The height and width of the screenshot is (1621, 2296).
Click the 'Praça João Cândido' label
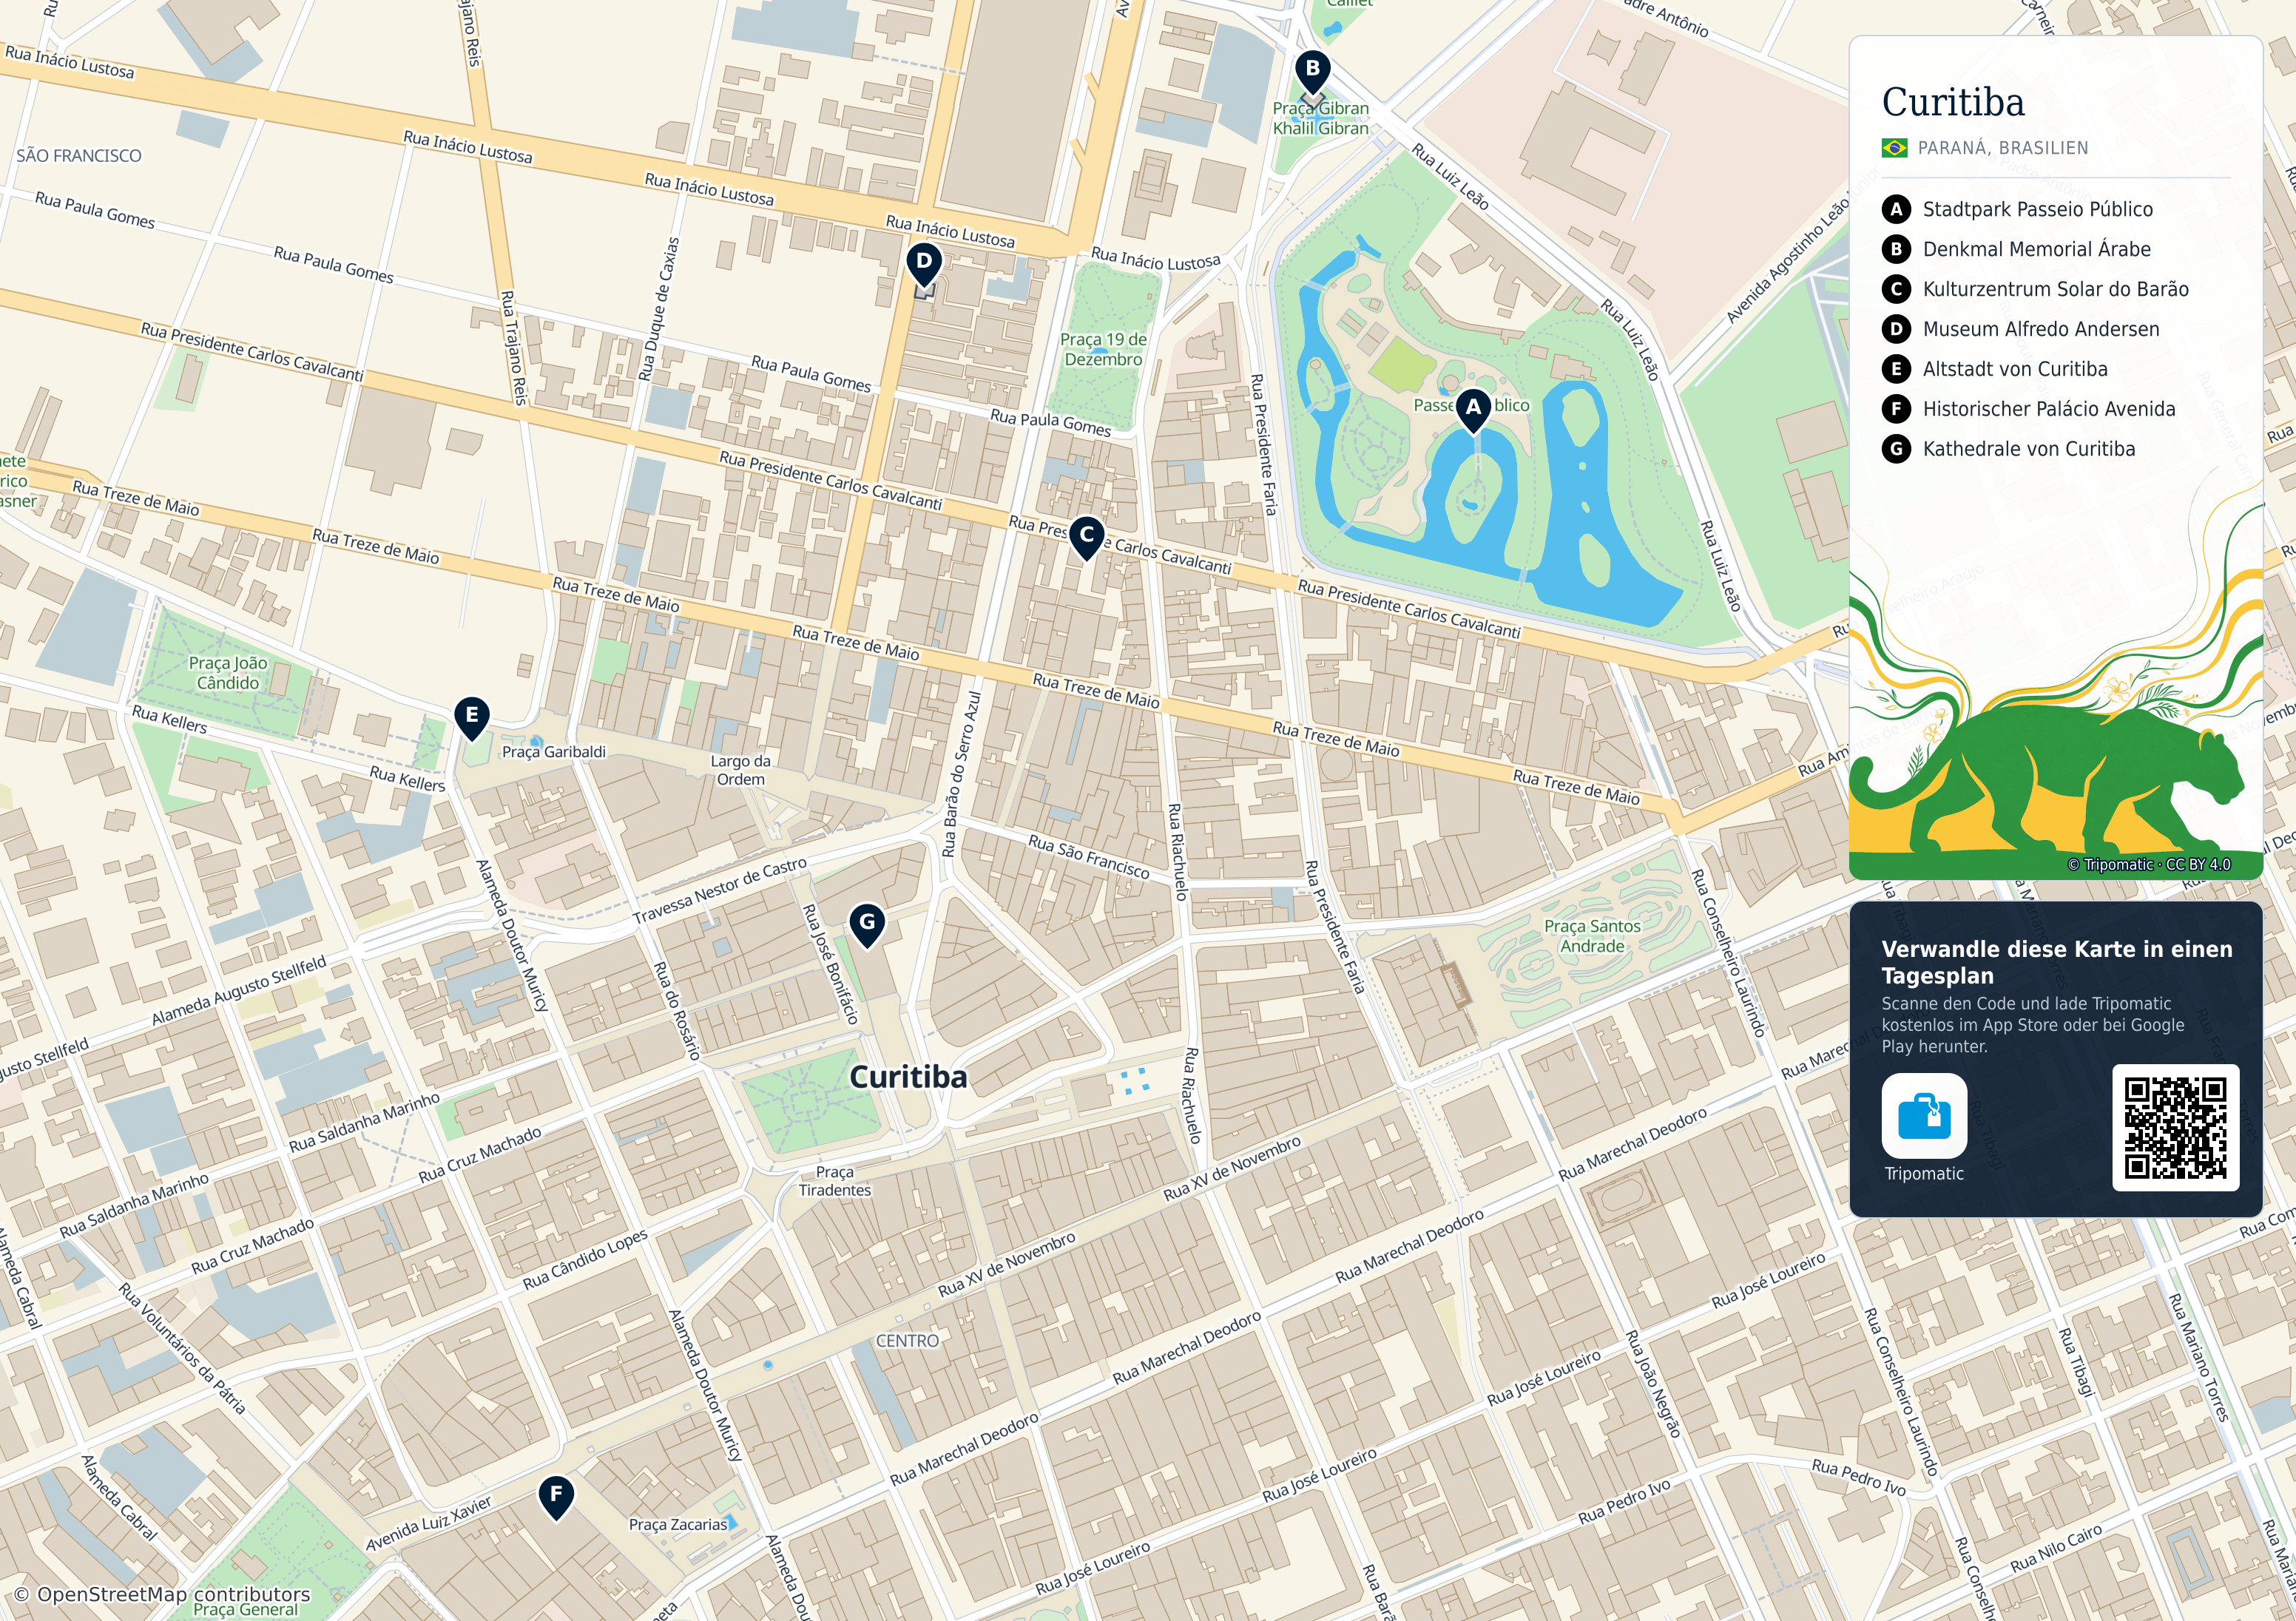pos(228,673)
